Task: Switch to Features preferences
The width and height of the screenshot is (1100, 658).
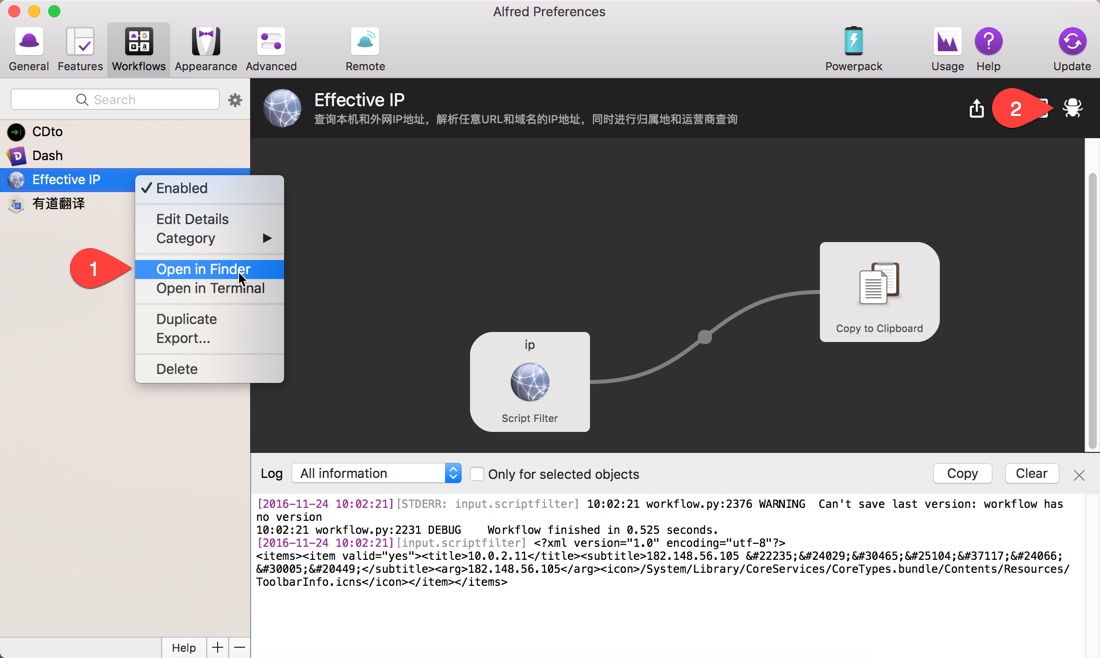Action: (x=80, y=49)
